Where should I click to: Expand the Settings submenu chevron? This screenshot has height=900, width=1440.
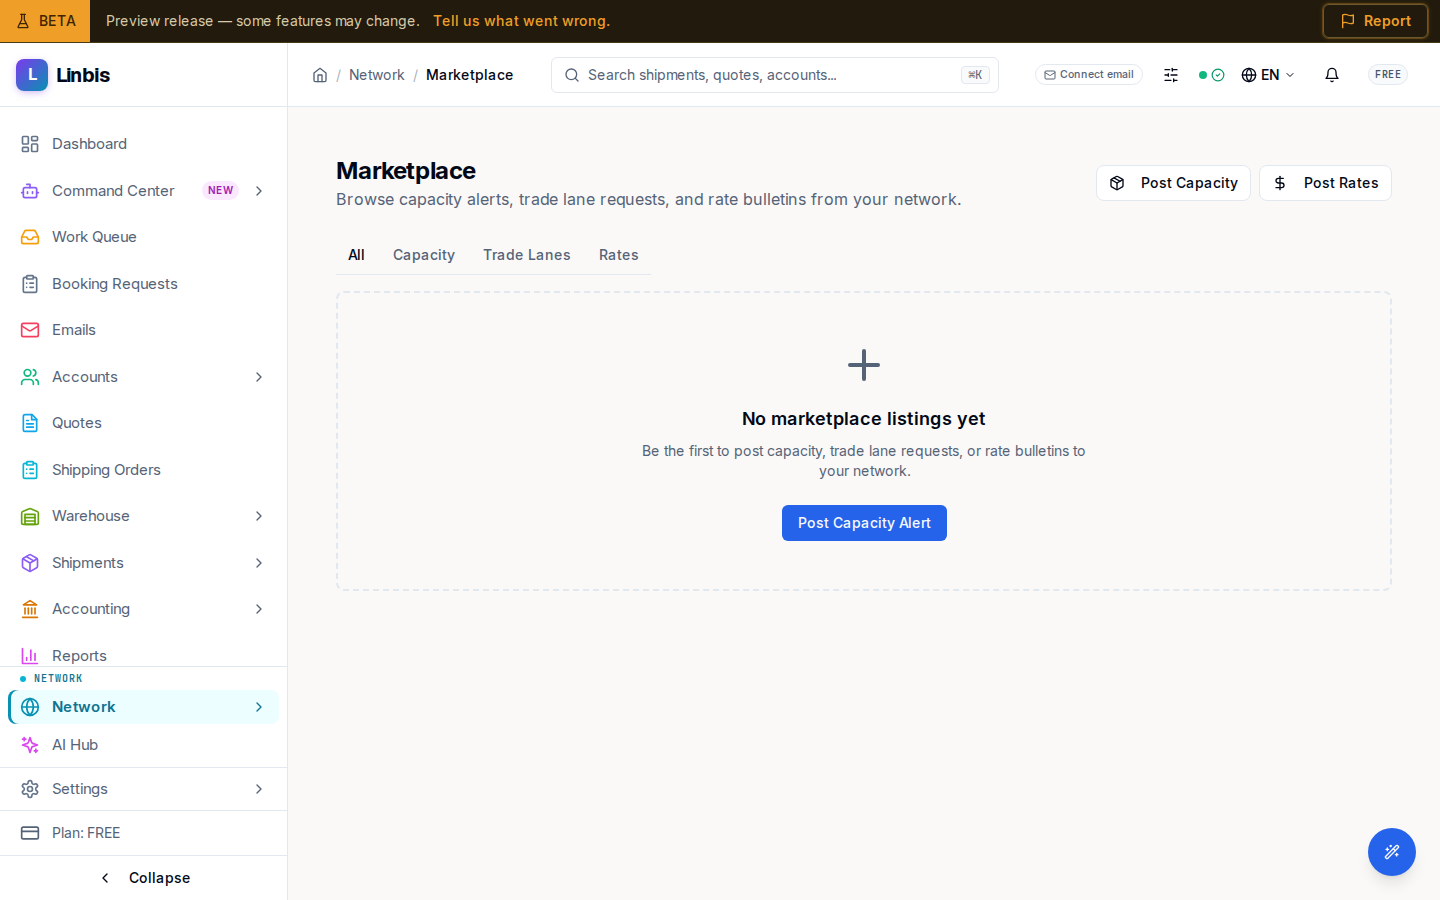(259, 789)
